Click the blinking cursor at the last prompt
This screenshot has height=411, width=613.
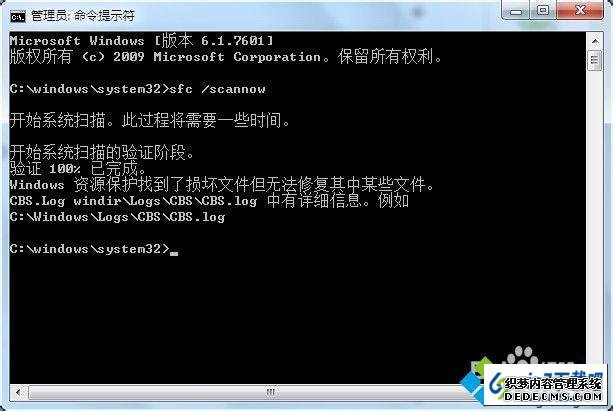[x=174, y=253]
